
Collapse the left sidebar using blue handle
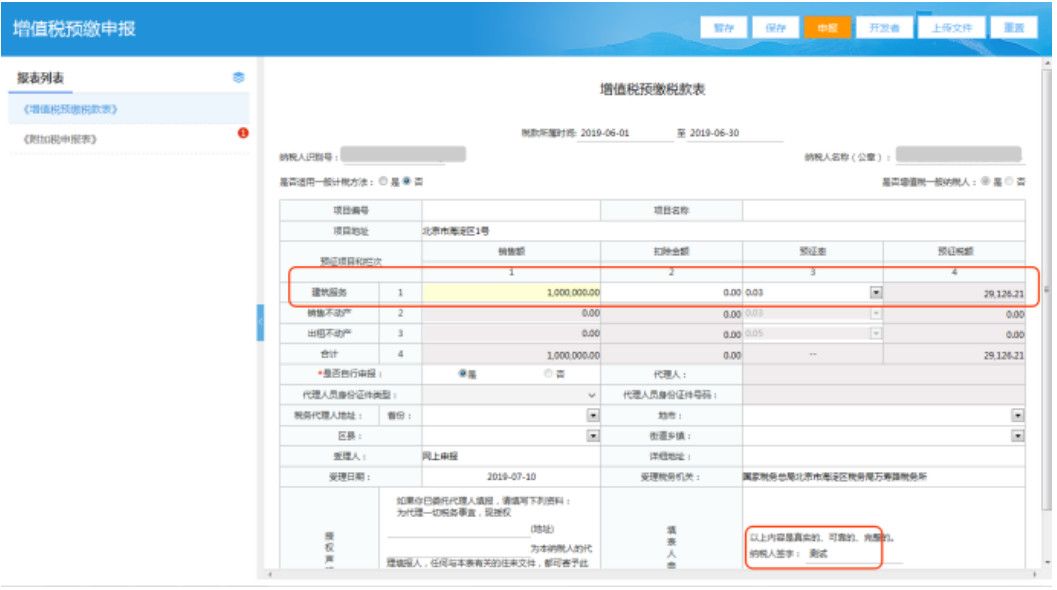pos(260,323)
